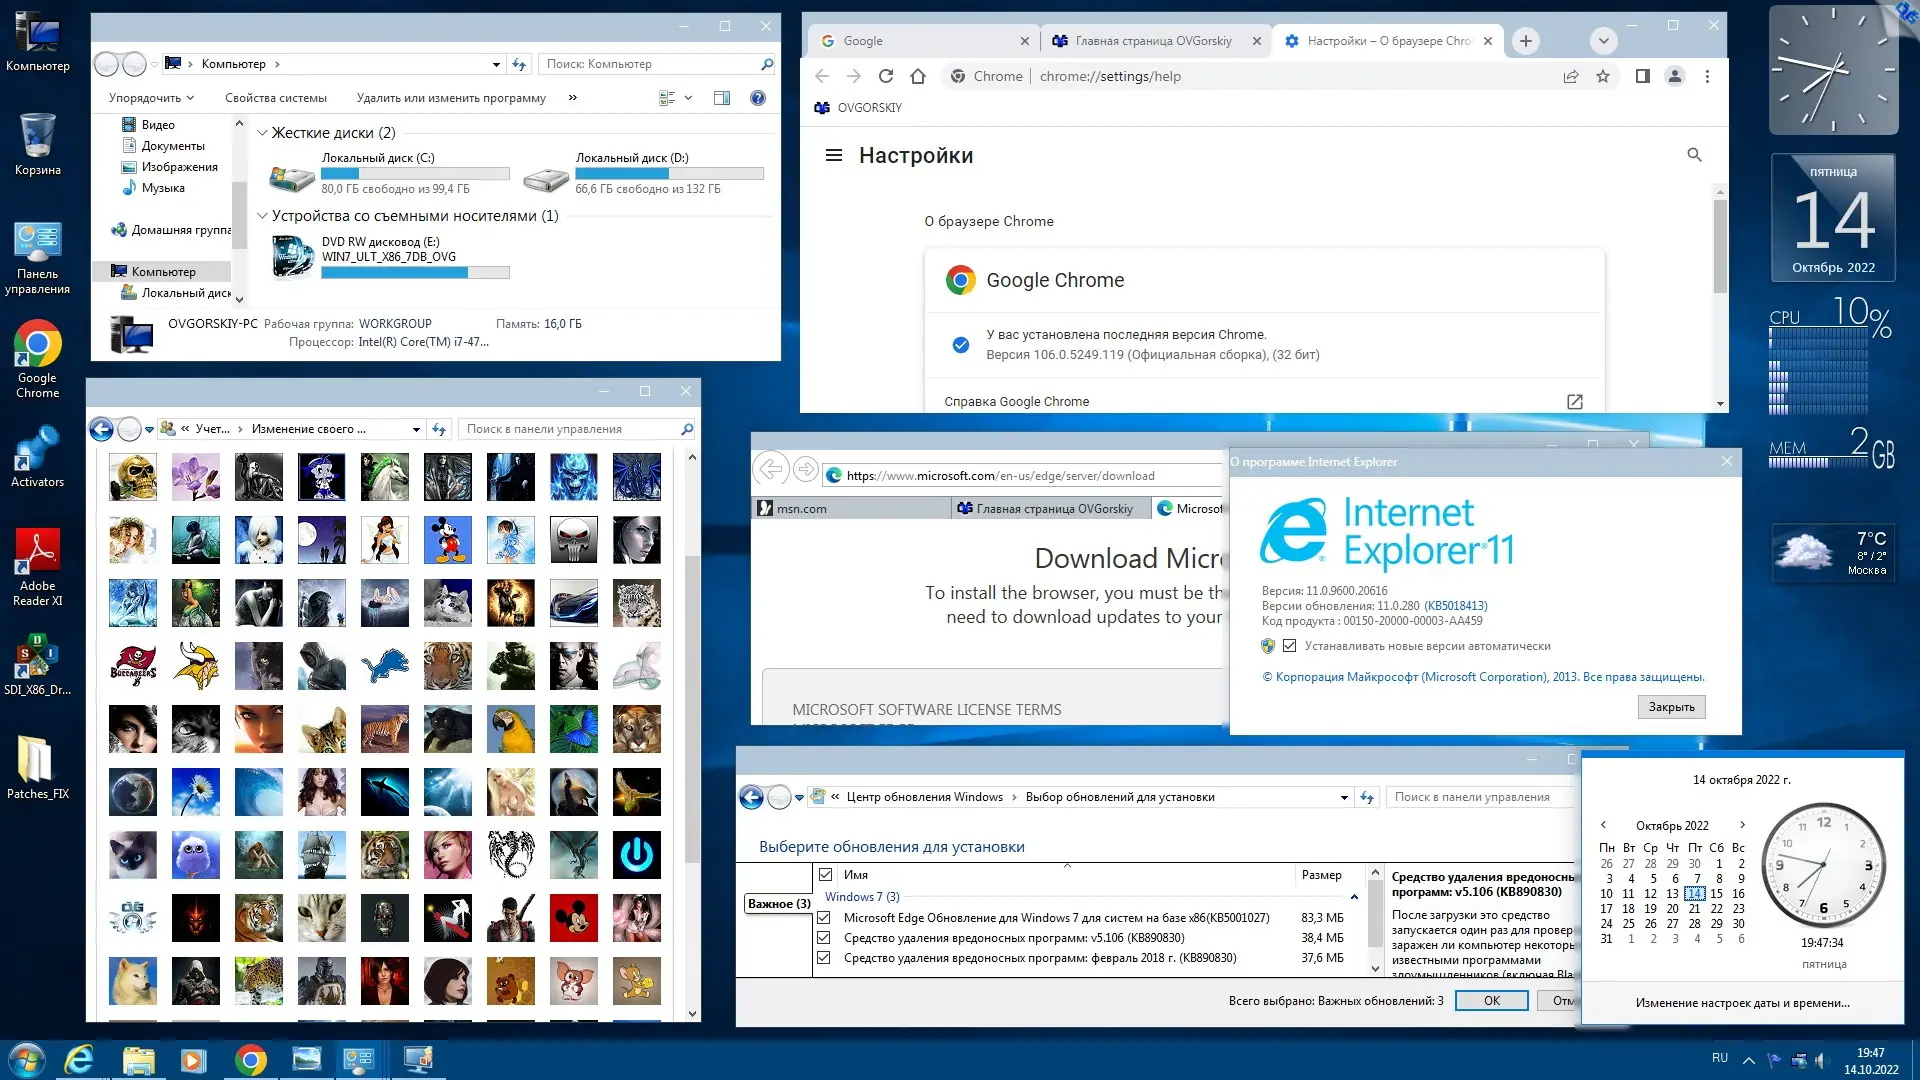
Task: Toggle the select-all updates checkbox beside Имя
Action: [x=826, y=874]
